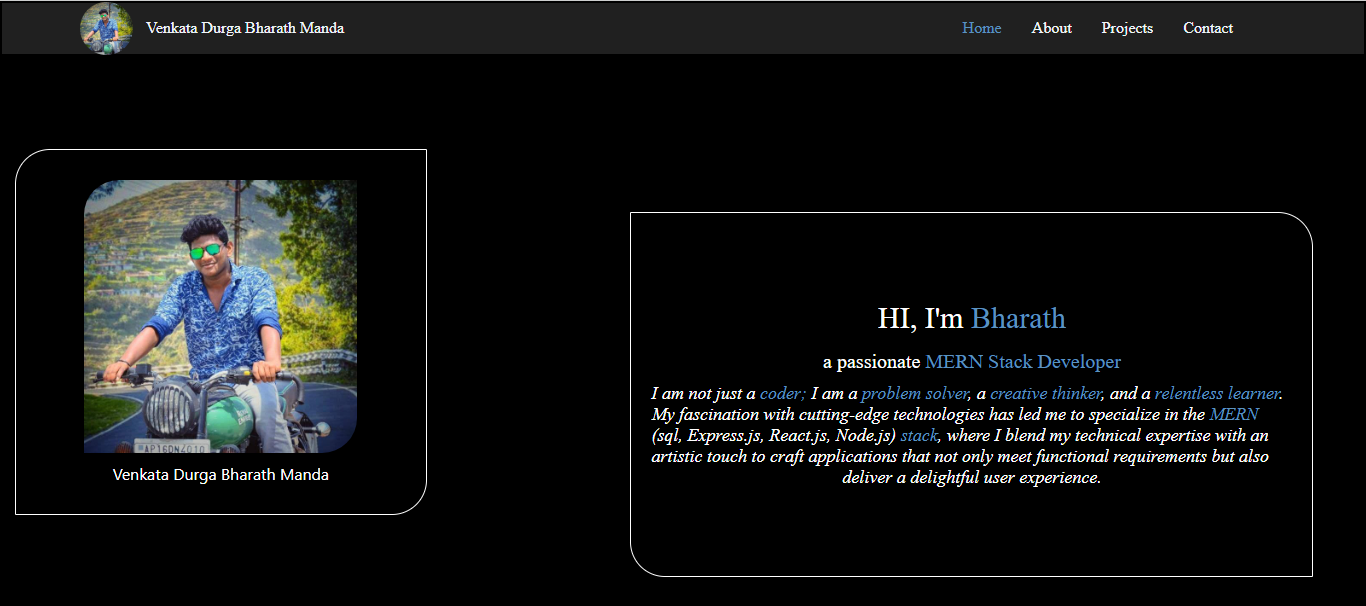Click the relentless learner highlighted phrase
This screenshot has height=606, width=1366.
(1216, 393)
